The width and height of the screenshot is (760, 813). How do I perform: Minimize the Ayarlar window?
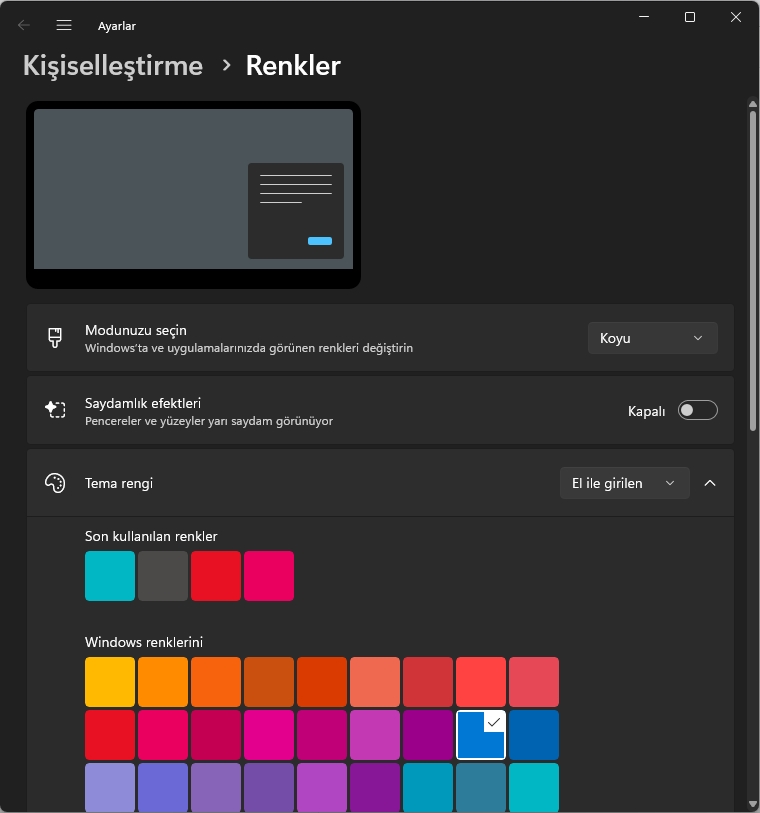(644, 17)
